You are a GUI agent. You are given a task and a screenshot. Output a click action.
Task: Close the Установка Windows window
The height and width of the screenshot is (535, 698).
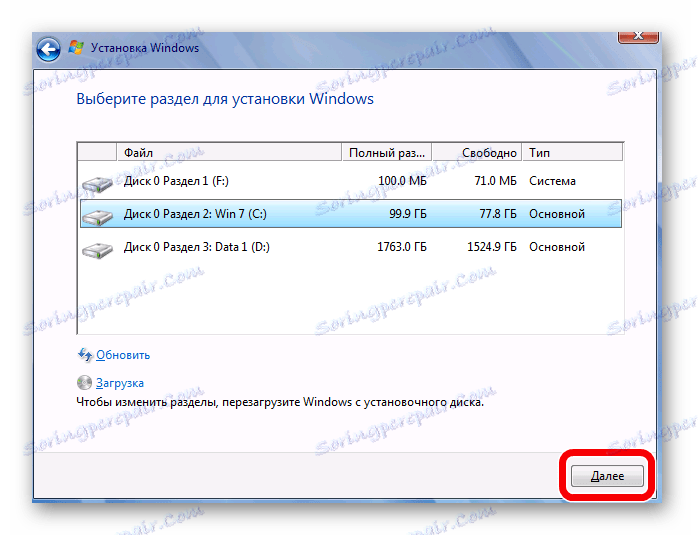click(638, 36)
